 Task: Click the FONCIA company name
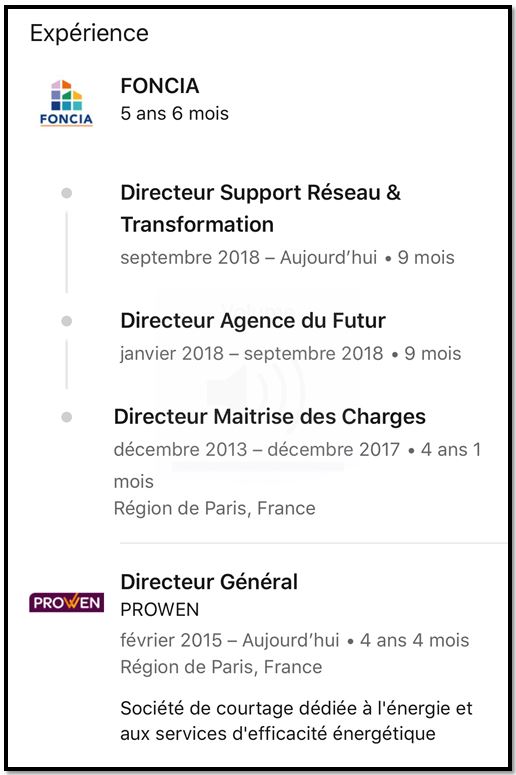tap(160, 86)
